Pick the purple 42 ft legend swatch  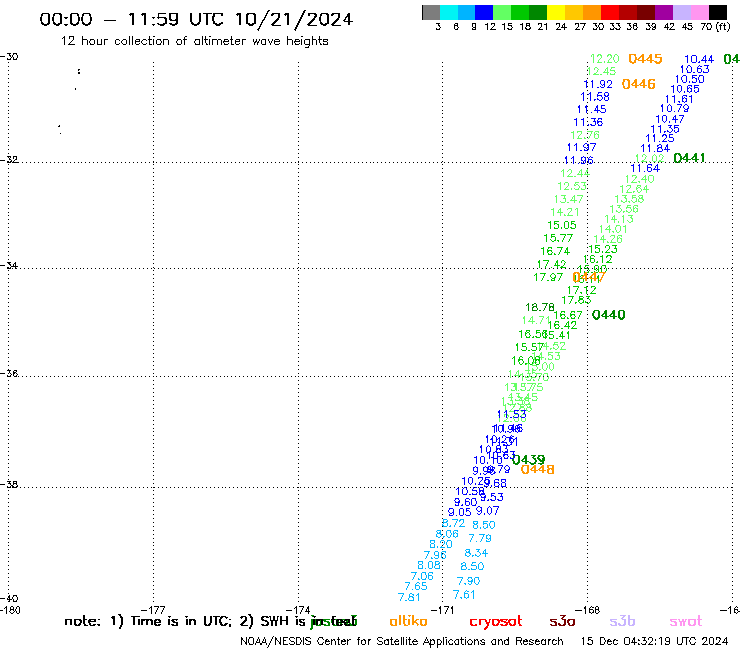664,12
